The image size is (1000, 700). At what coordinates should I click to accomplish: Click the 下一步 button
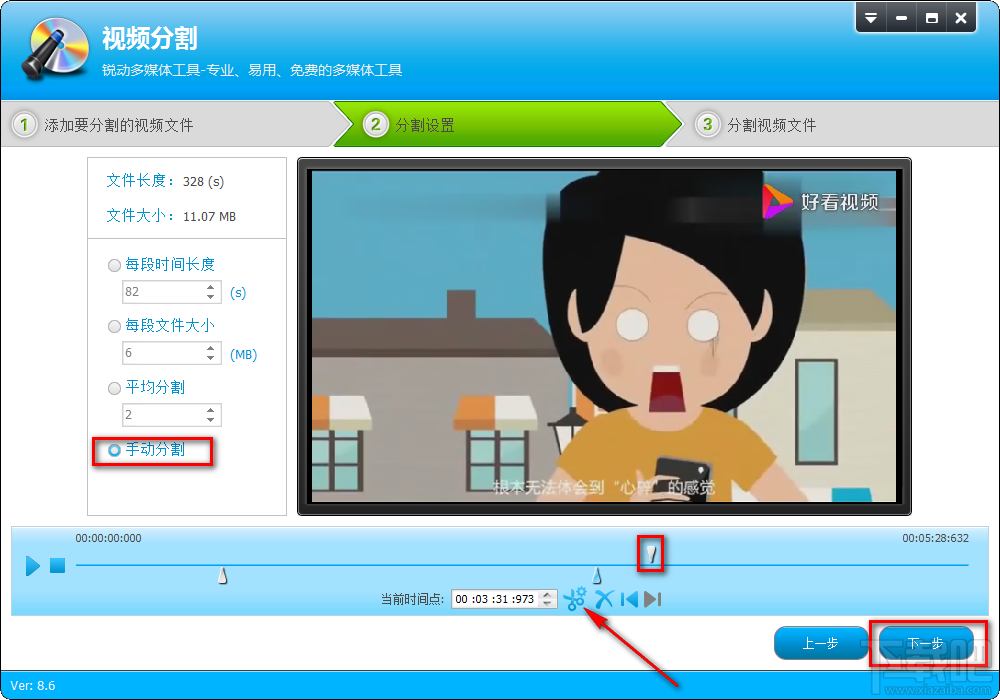coord(925,643)
